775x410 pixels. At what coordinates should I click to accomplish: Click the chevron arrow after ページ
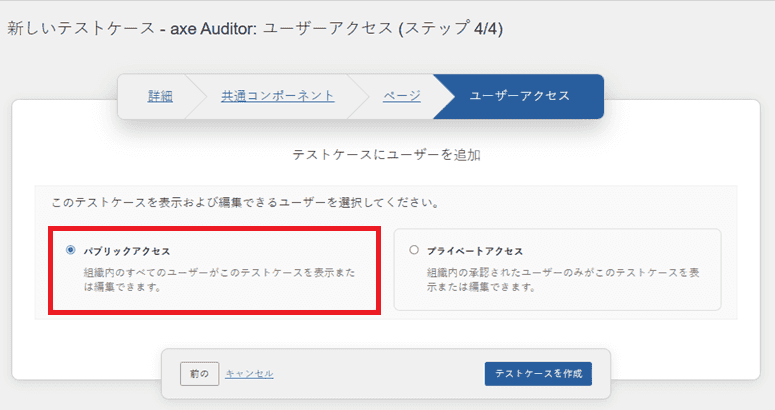click(438, 96)
